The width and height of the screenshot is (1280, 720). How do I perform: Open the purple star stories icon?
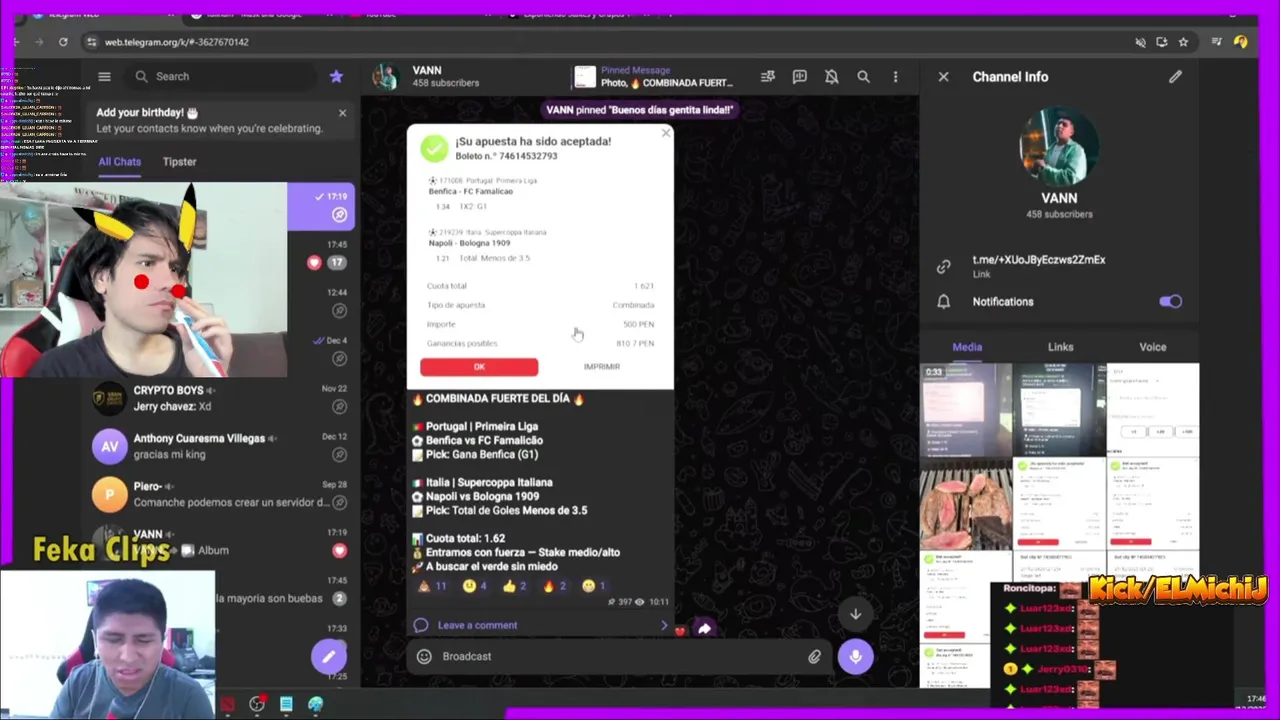(x=336, y=76)
